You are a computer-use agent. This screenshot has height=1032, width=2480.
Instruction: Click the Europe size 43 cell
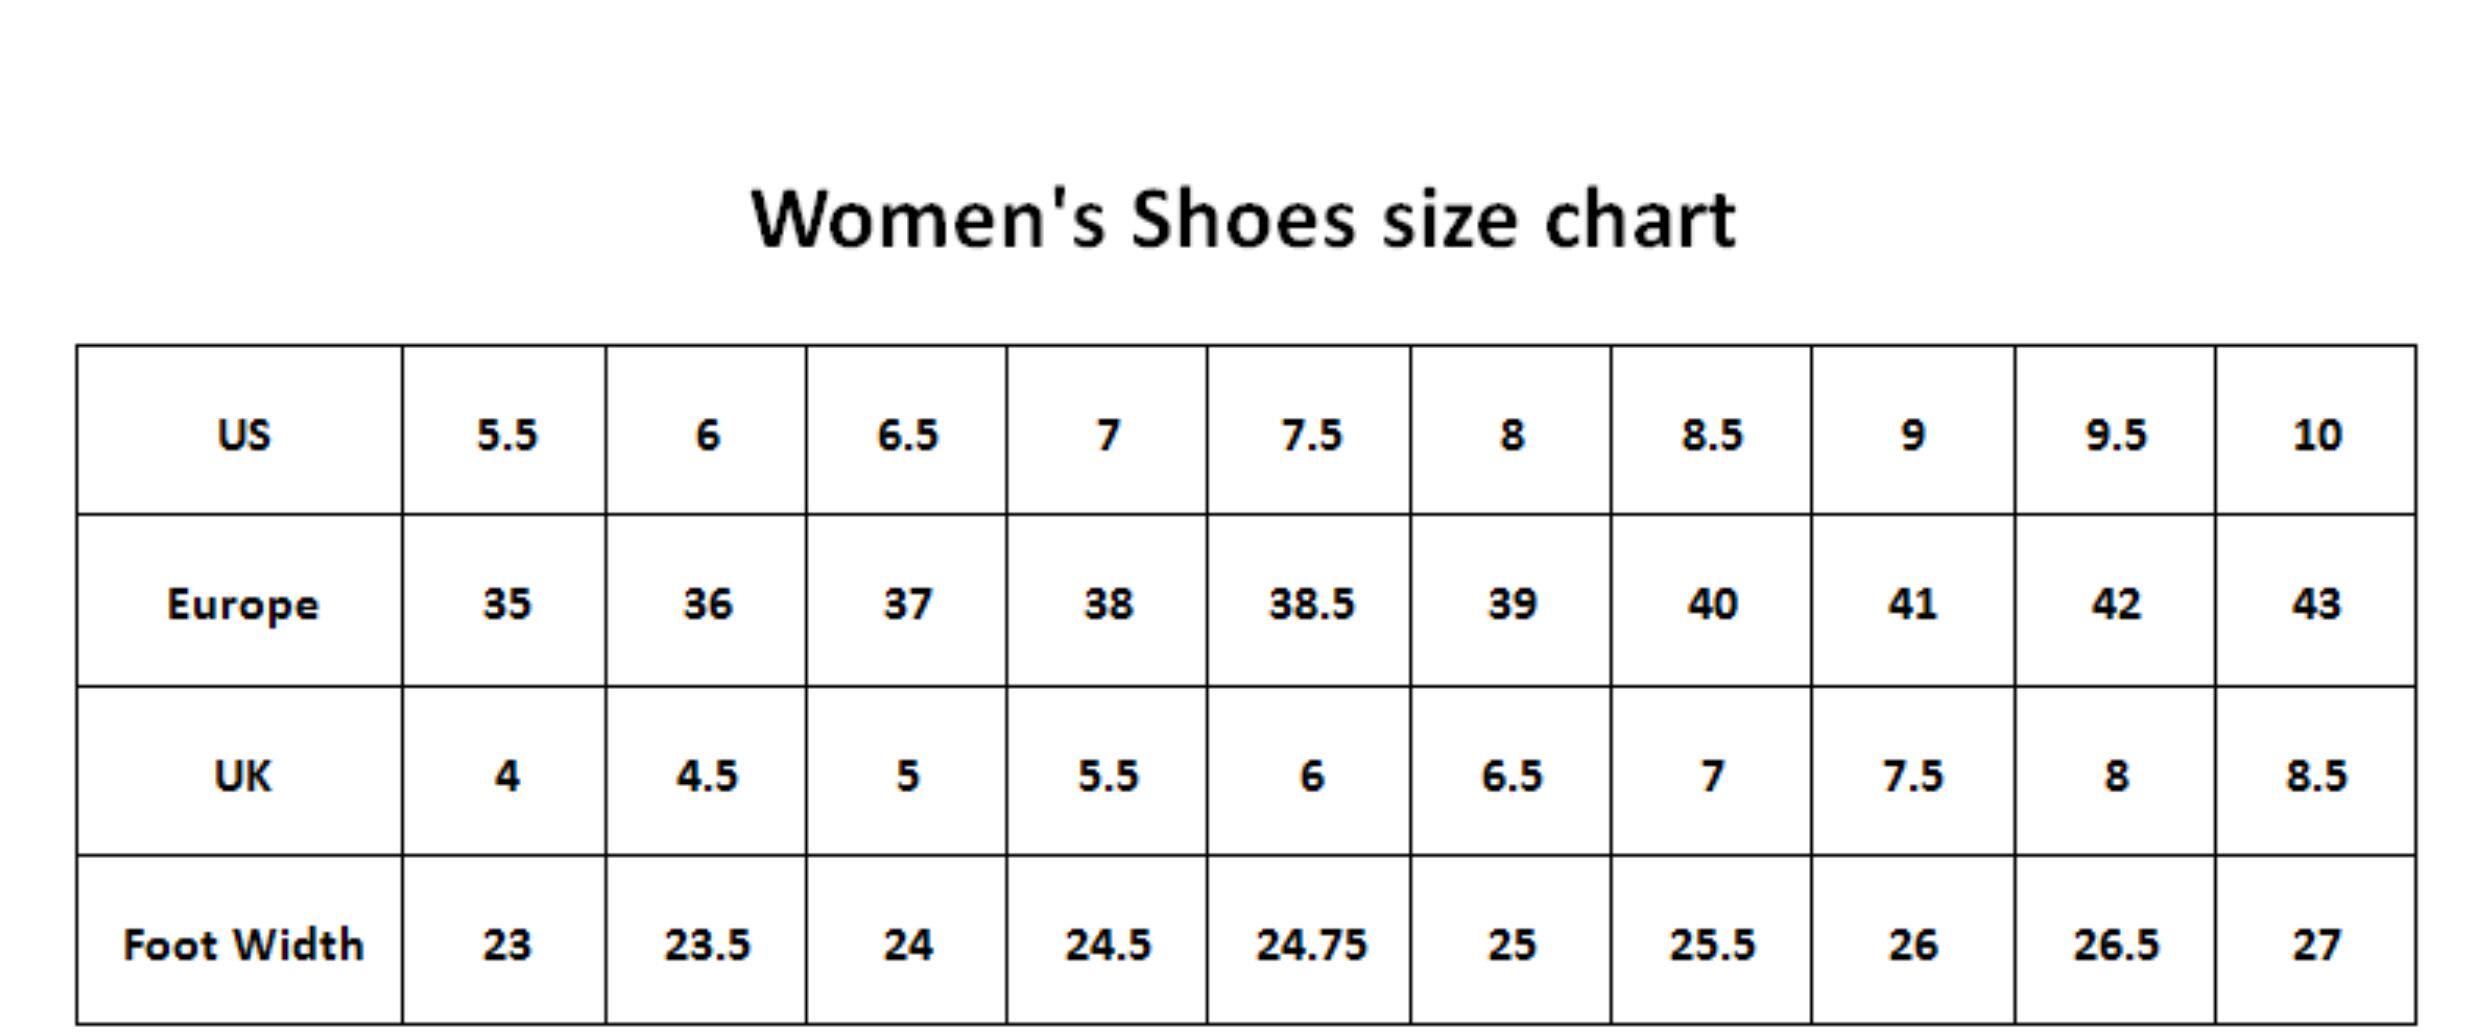coord(2316,604)
